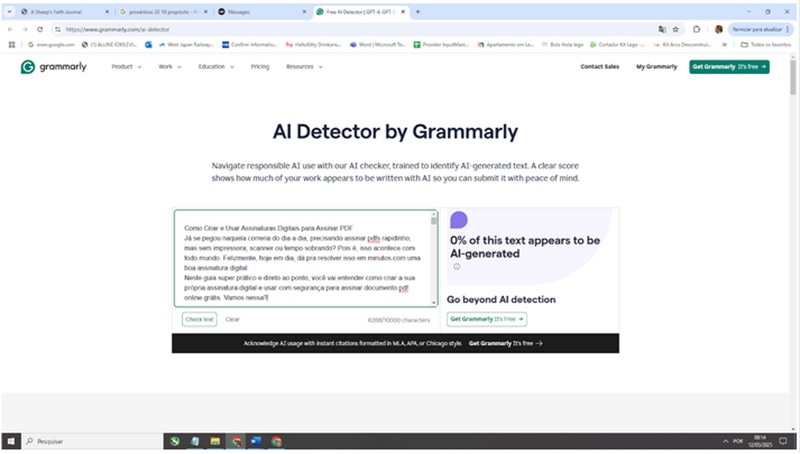Expand the Education menu
The height and width of the screenshot is (454, 800).
click(216, 67)
